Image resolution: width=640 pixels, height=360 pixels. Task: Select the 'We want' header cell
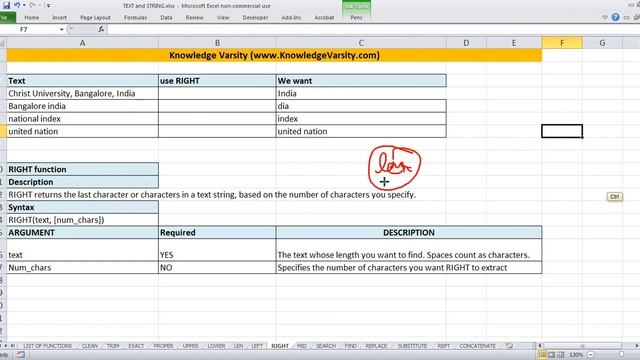pyautogui.click(x=361, y=81)
